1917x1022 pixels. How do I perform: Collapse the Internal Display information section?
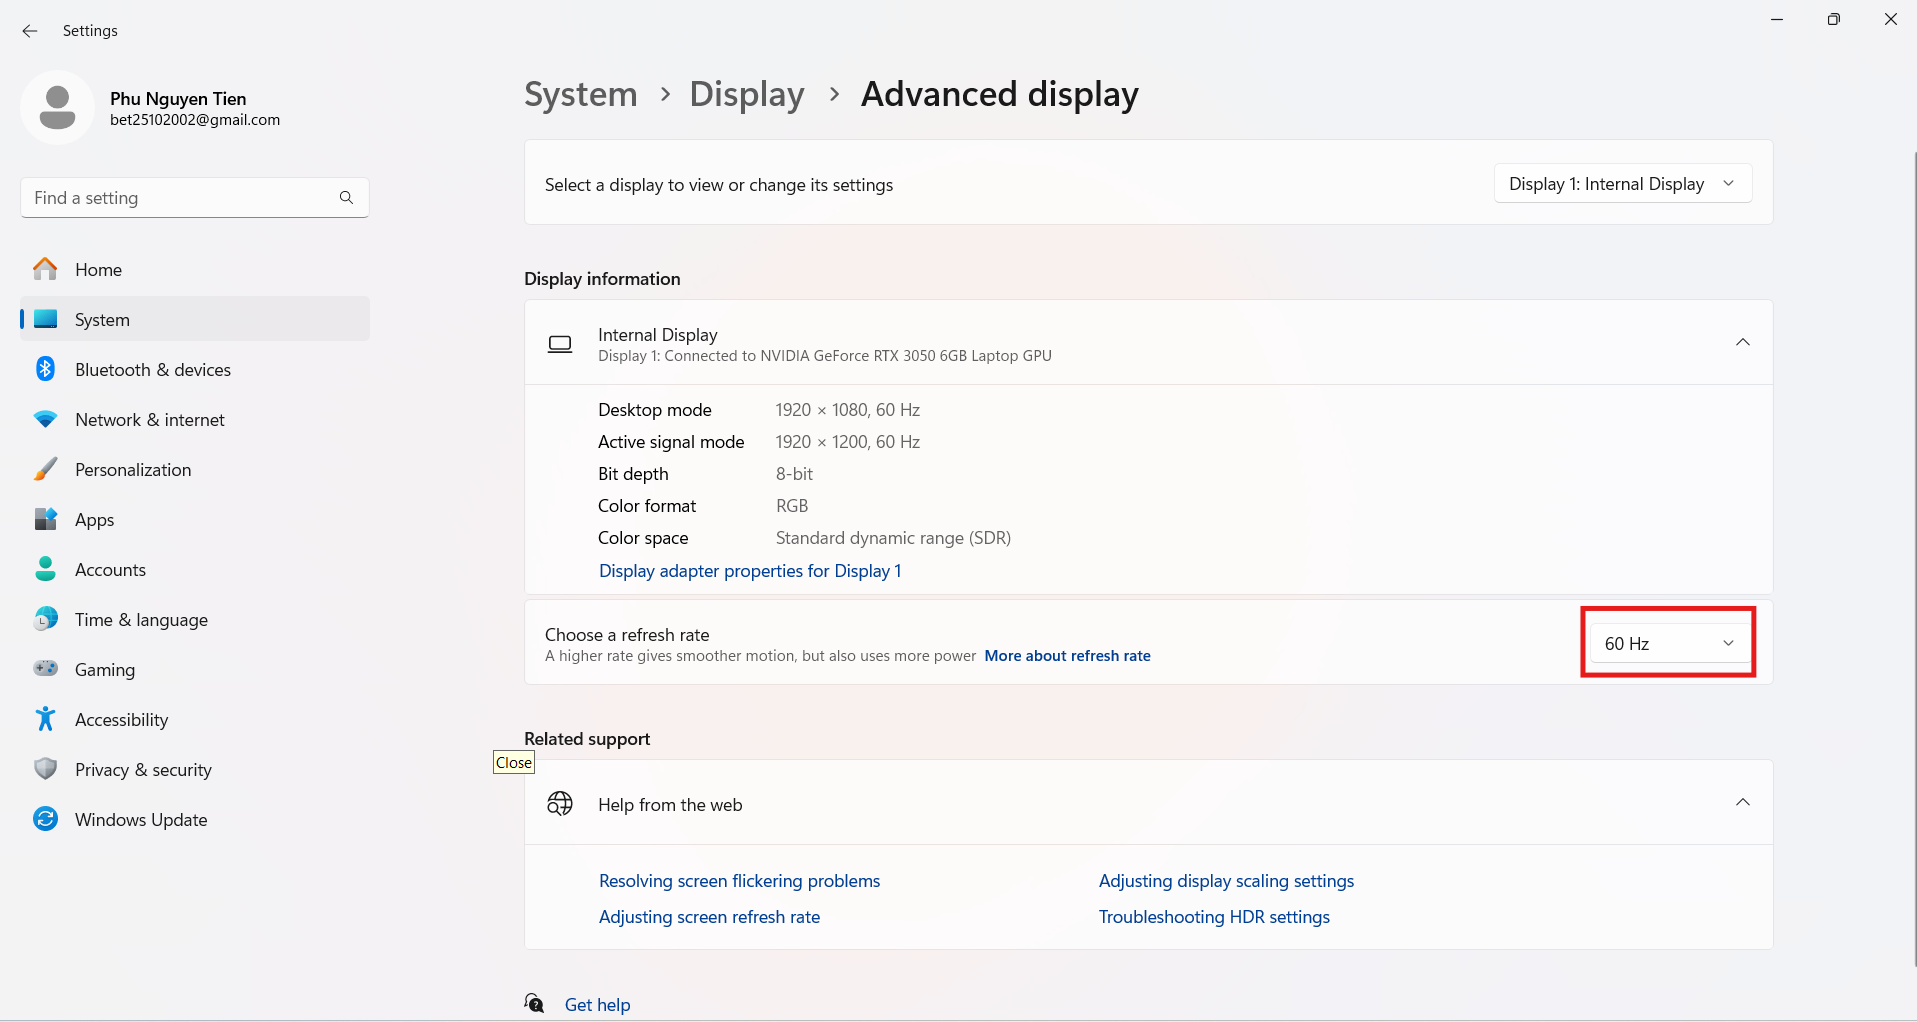click(1742, 342)
